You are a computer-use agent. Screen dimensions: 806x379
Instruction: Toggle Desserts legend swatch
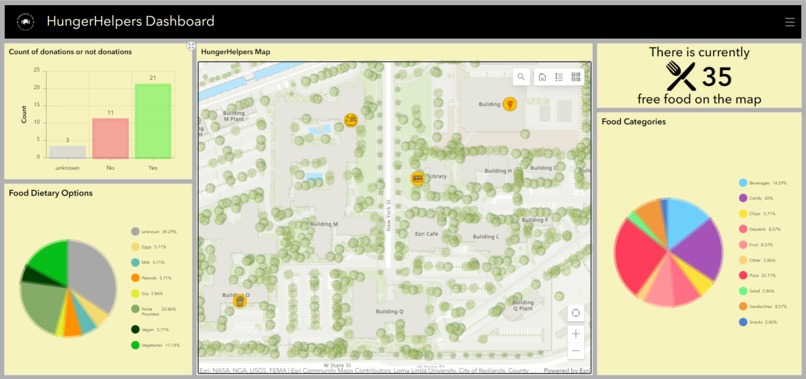click(x=743, y=229)
